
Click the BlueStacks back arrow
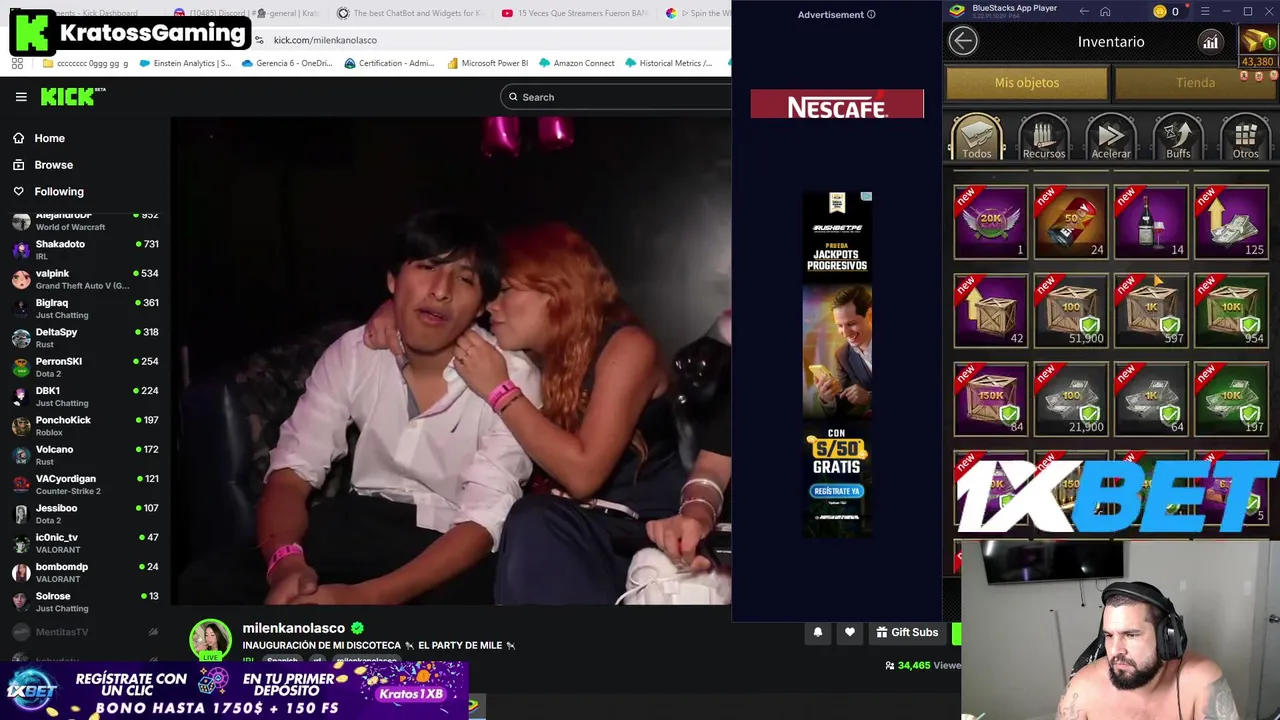point(1084,11)
